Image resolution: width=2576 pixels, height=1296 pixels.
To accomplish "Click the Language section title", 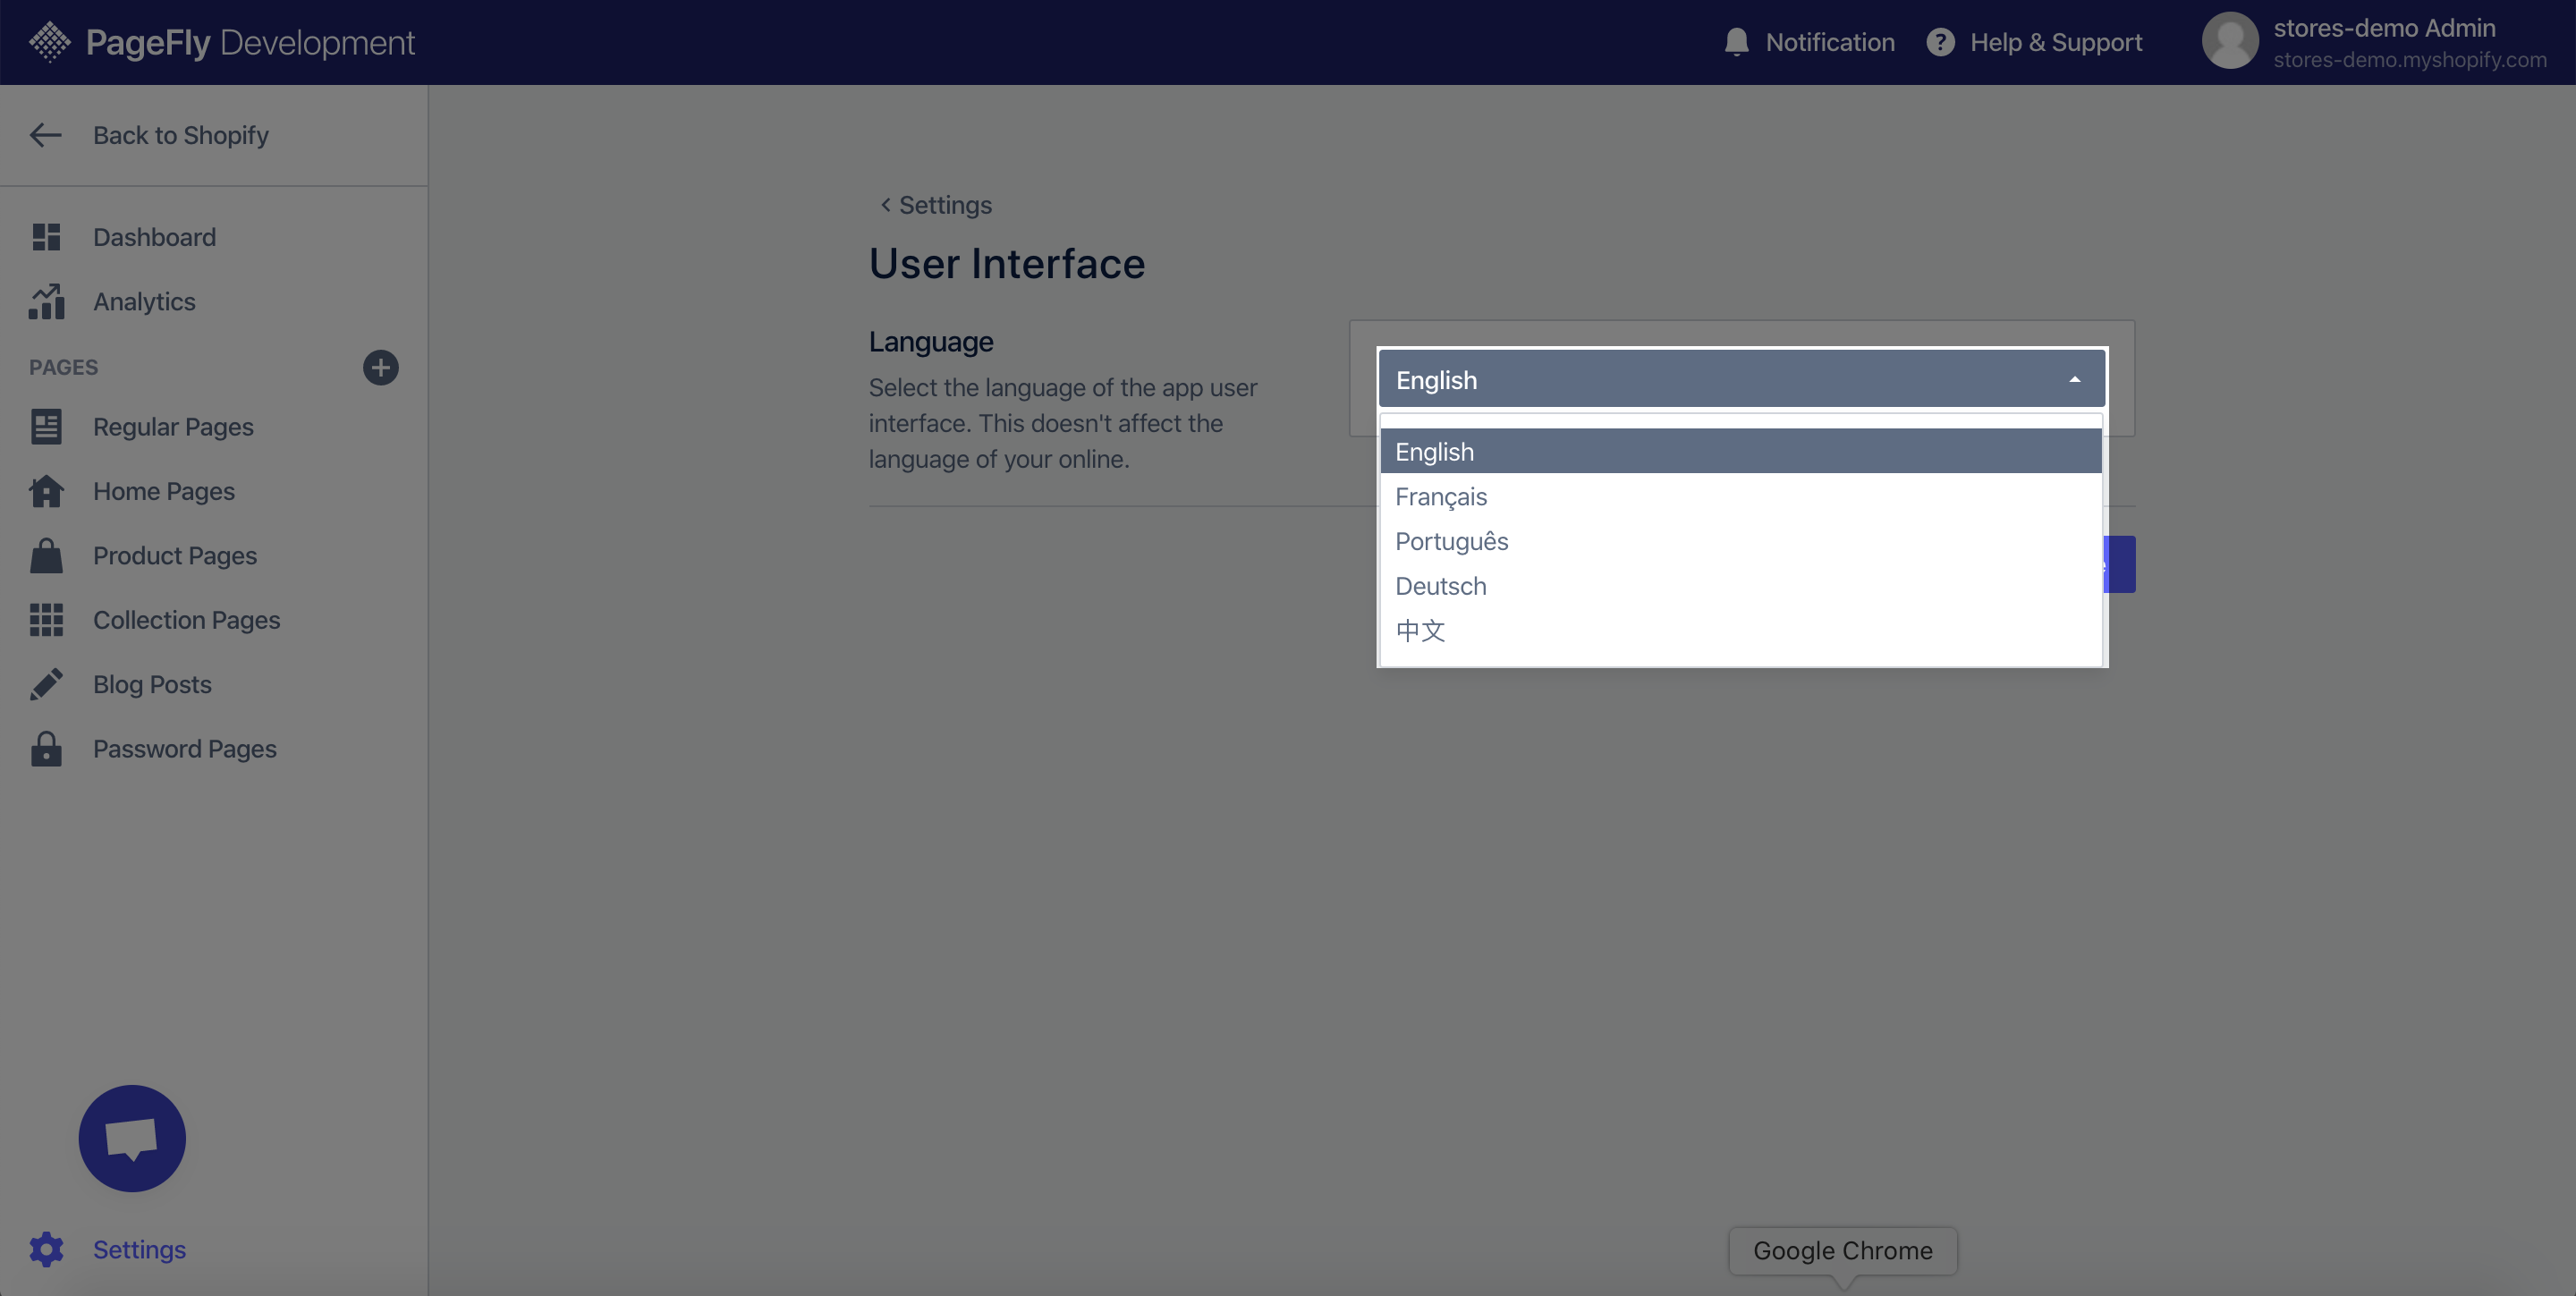I will click(931, 341).
